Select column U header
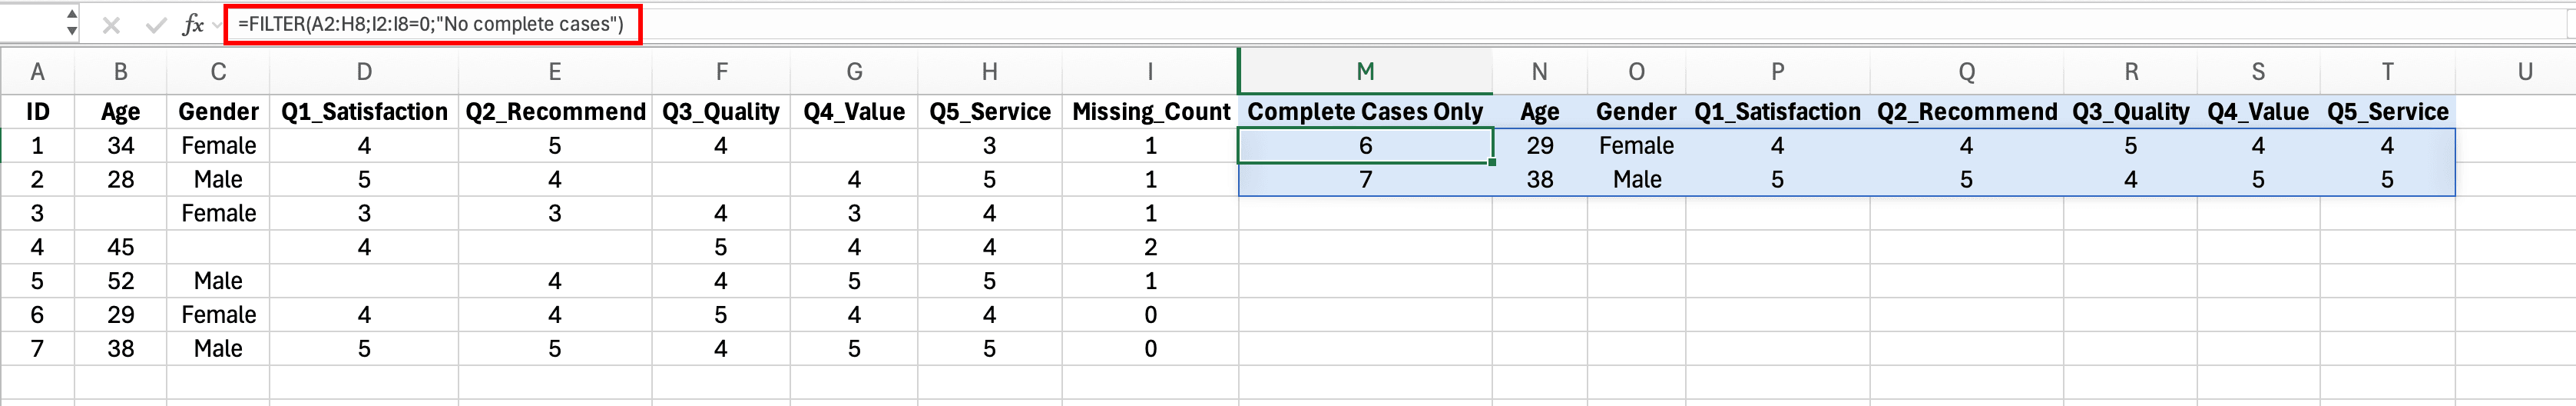This screenshot has height=406, width=2576. (2524, 72)
